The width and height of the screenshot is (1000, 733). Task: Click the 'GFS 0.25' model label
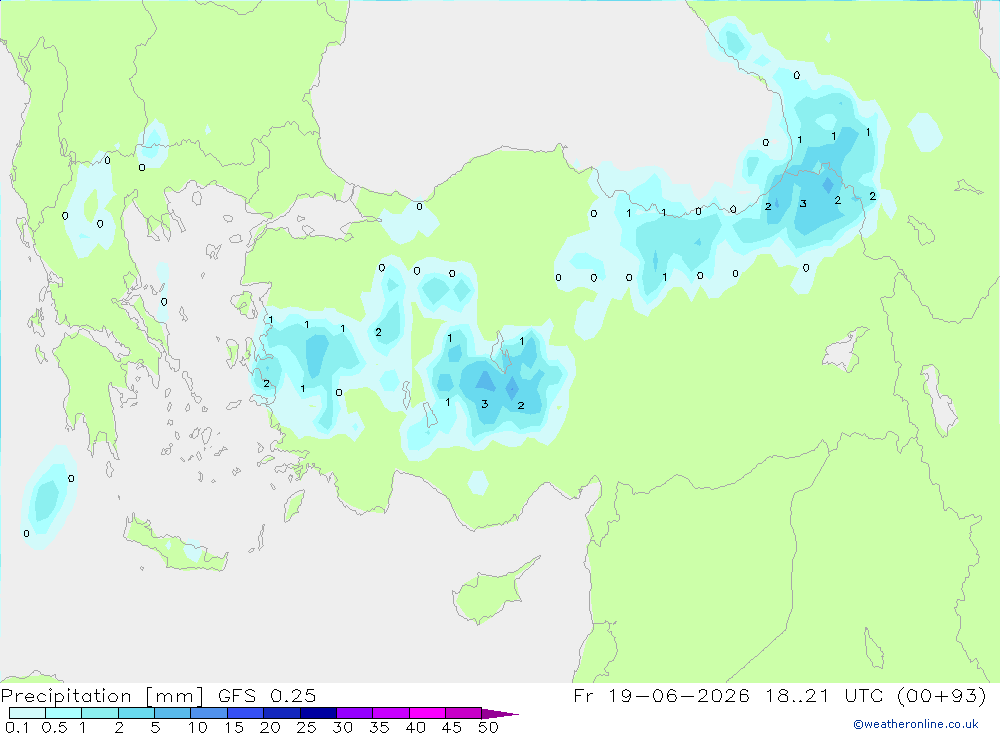pyautogui.click(x=267, y=696)
